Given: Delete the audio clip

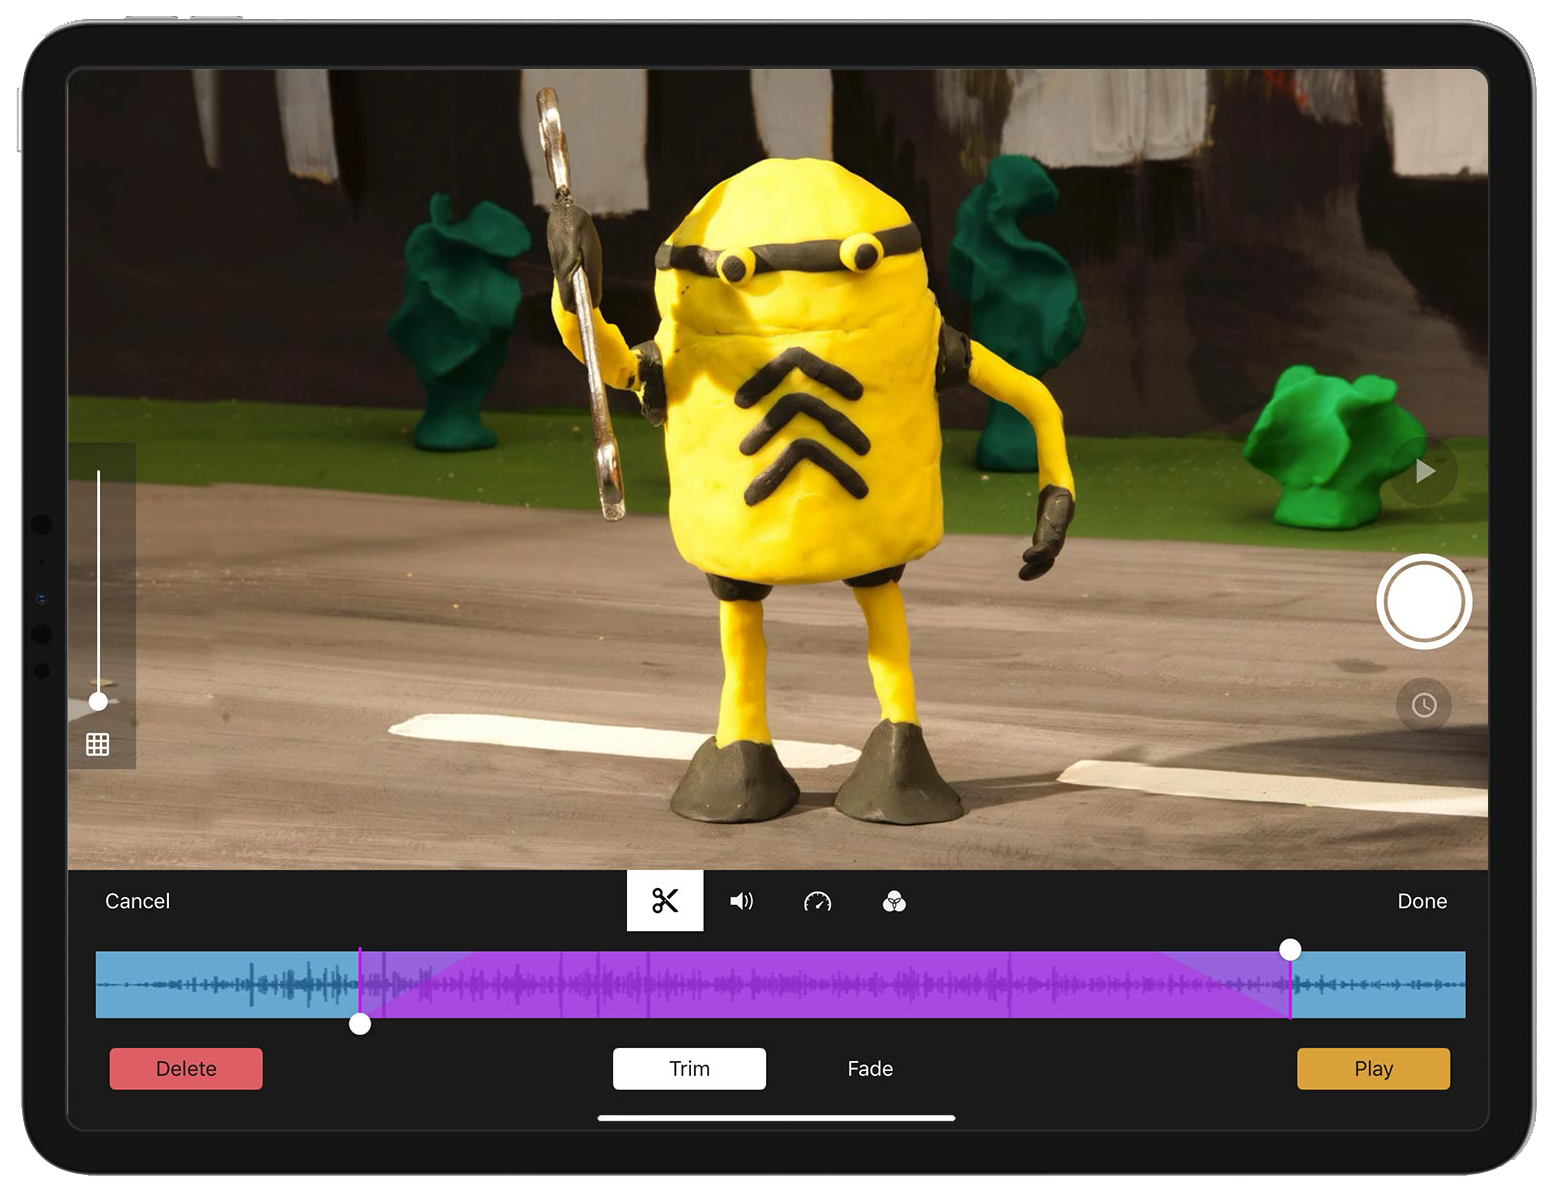Looking at the screenshot, I should click(186, 1069).
